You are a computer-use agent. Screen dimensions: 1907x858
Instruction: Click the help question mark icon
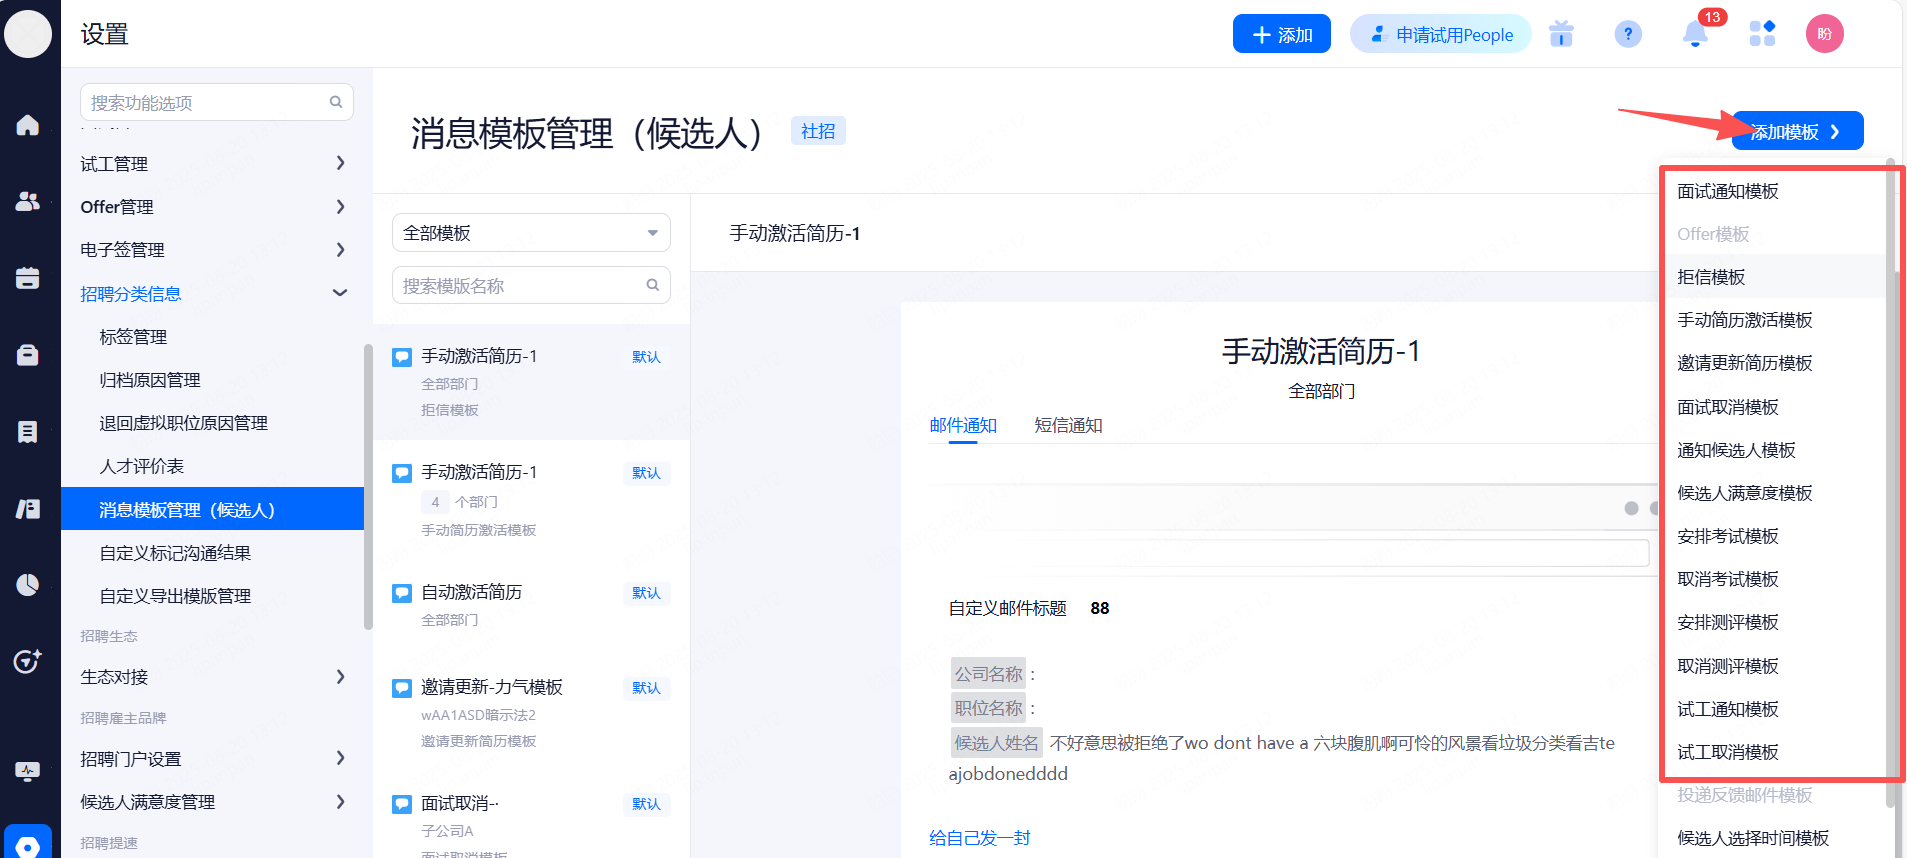[x=1628, y=35]
